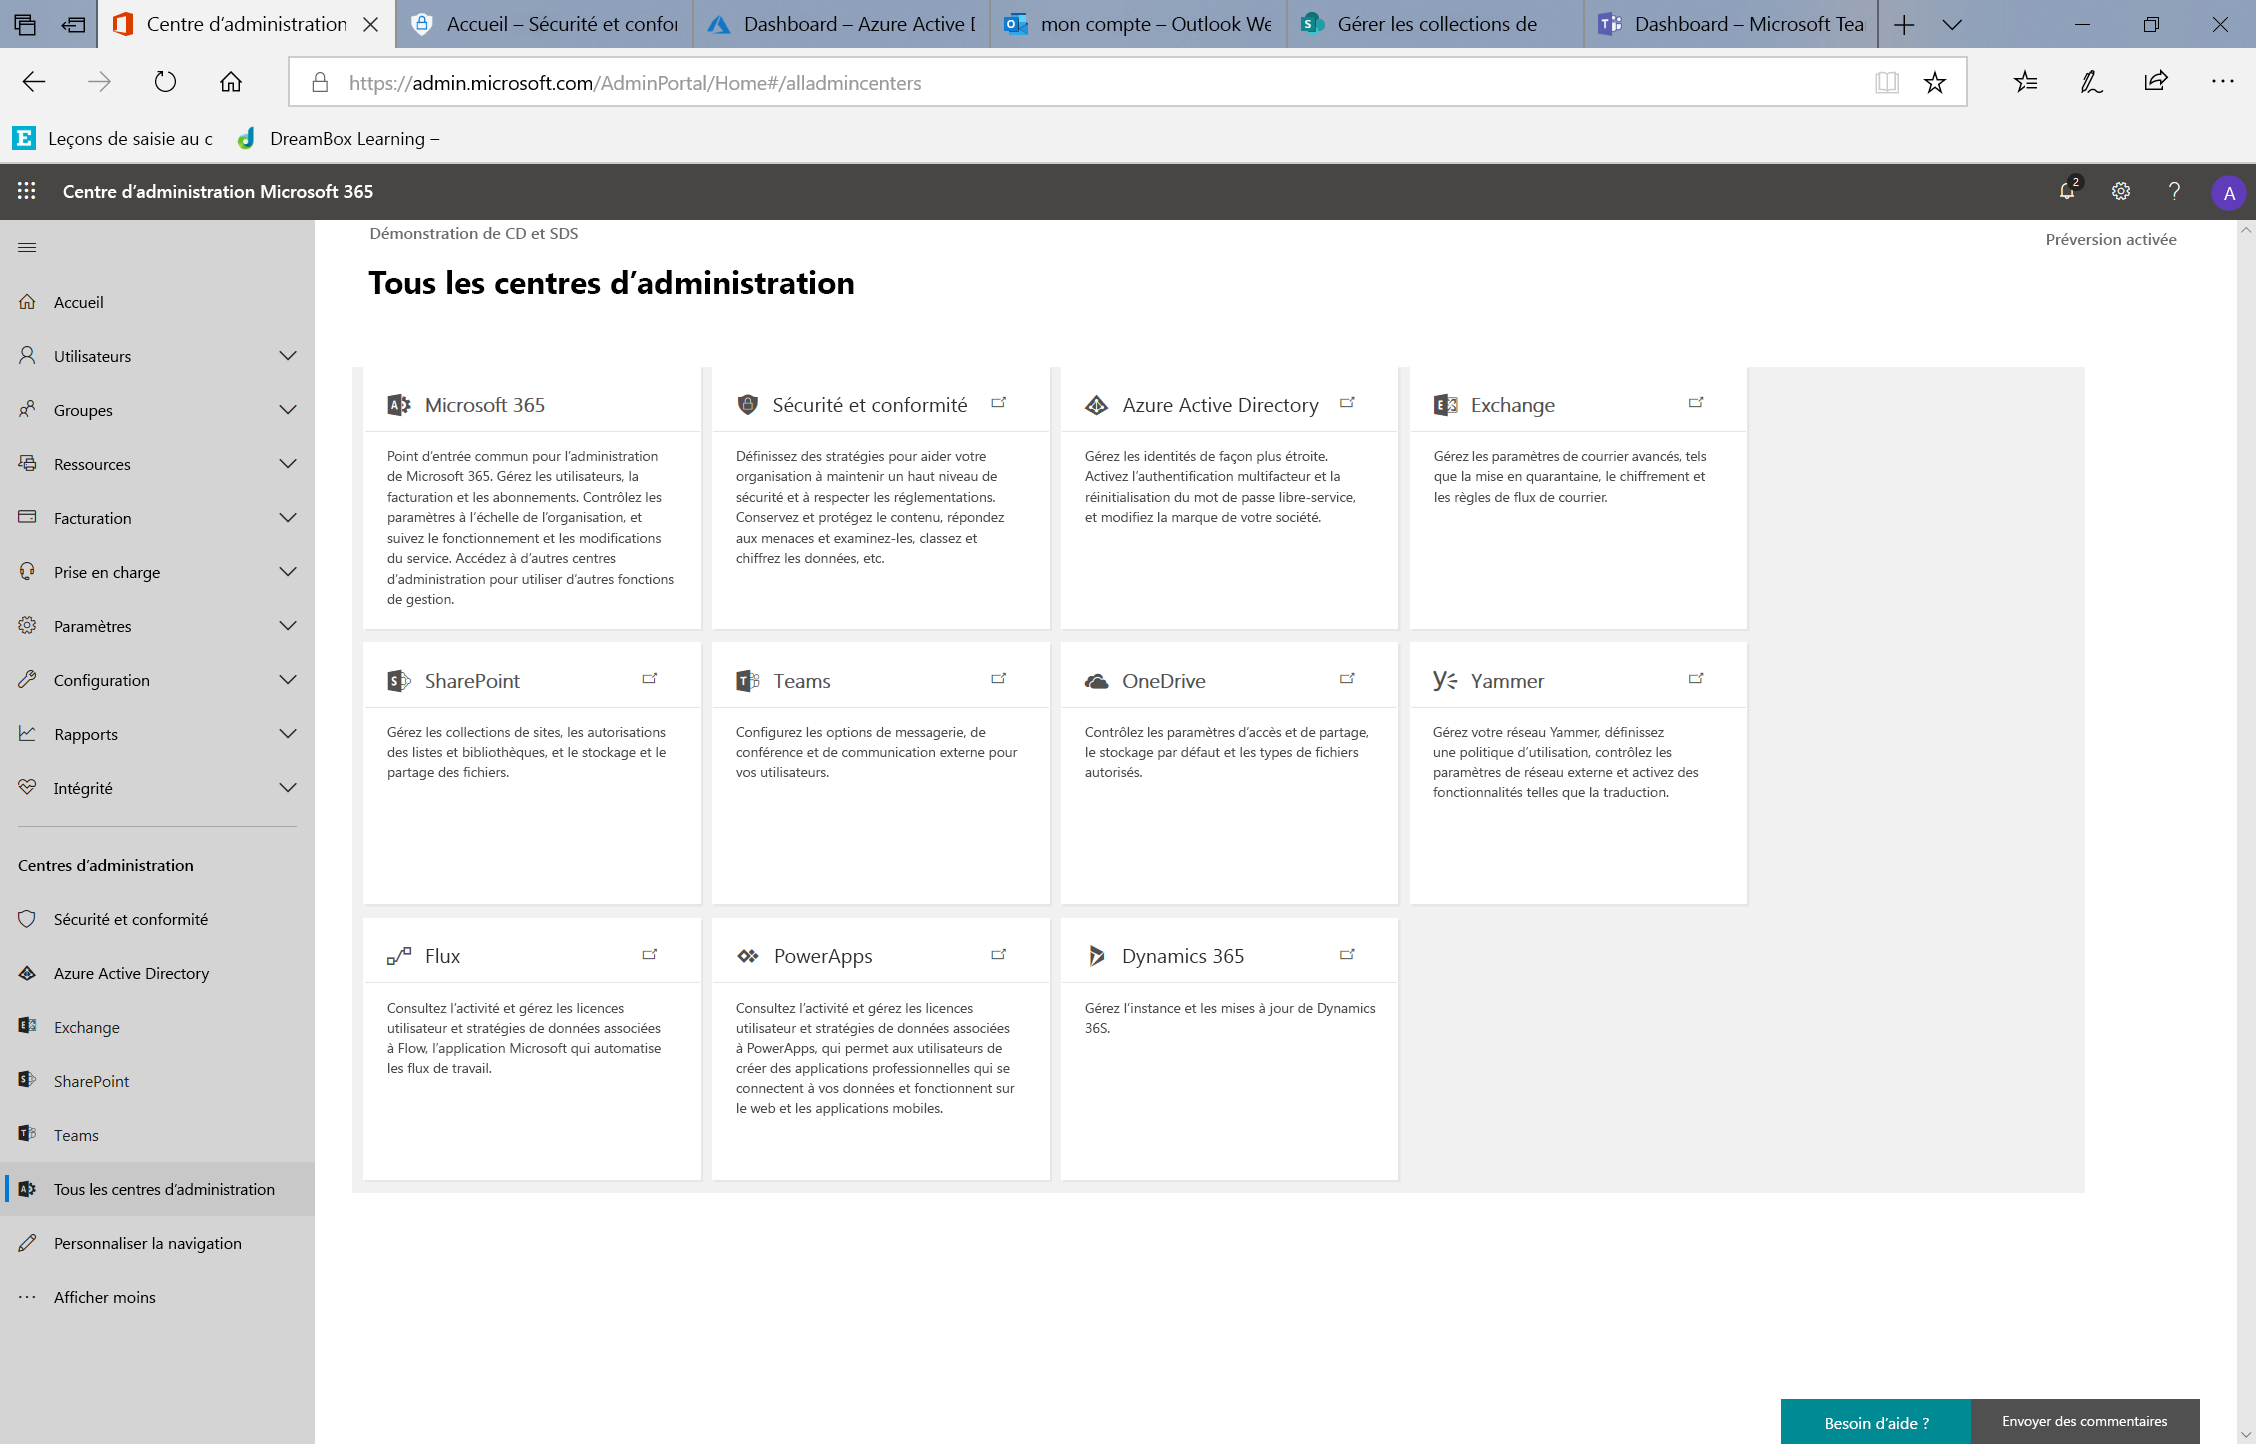This screenshot has height=1444, width=2256.
Task: Open OneDrive card external link icon
Action: tap(1347, 679)
